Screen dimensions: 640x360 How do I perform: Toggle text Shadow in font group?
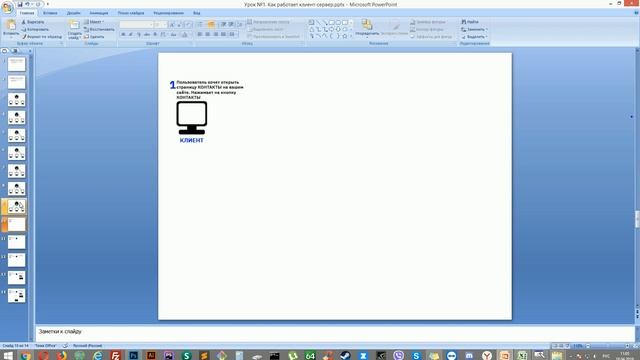(155, 35)
